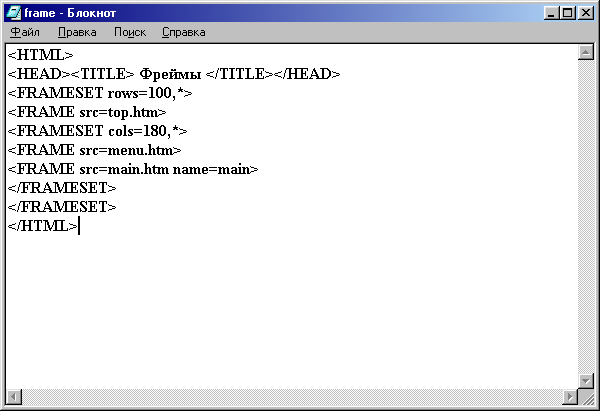Click the <FRAMESET cols=180,*> line
600x411 pixels.
coord(98,131)
